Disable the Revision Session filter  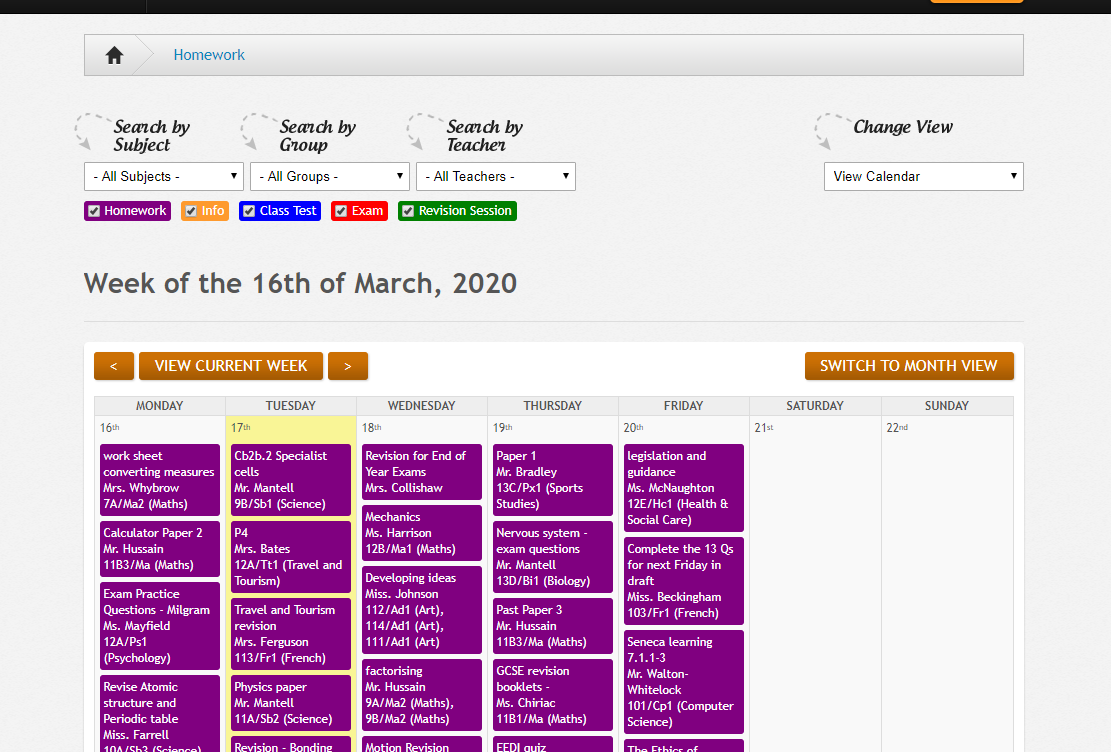point(407,211)
